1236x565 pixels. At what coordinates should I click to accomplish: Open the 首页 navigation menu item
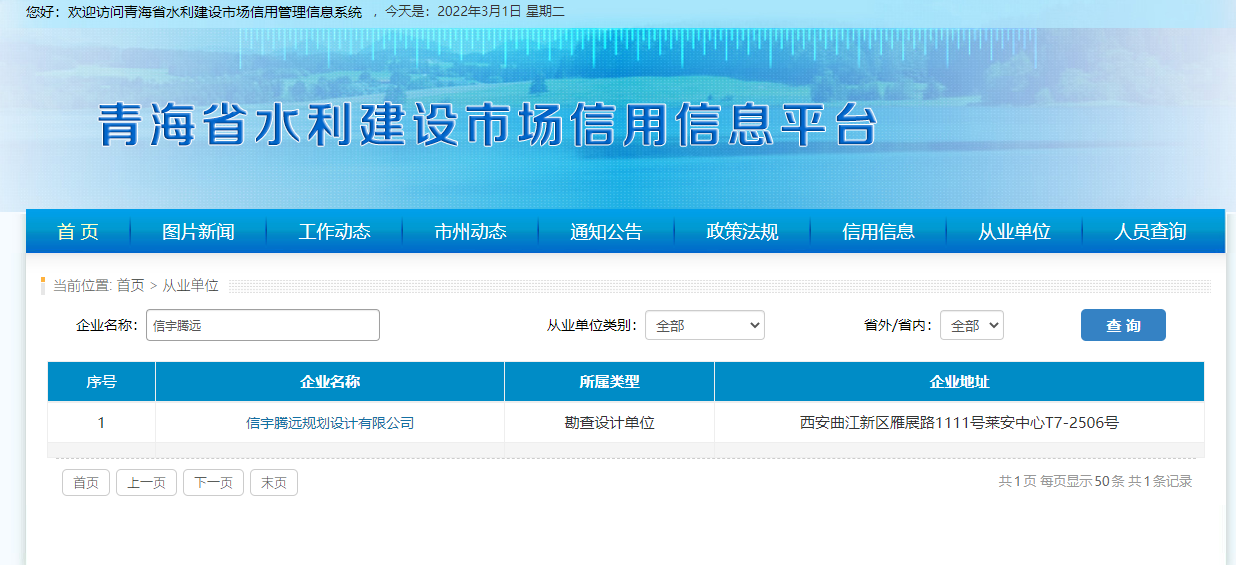pyautogui.click(x=78, y=232)
